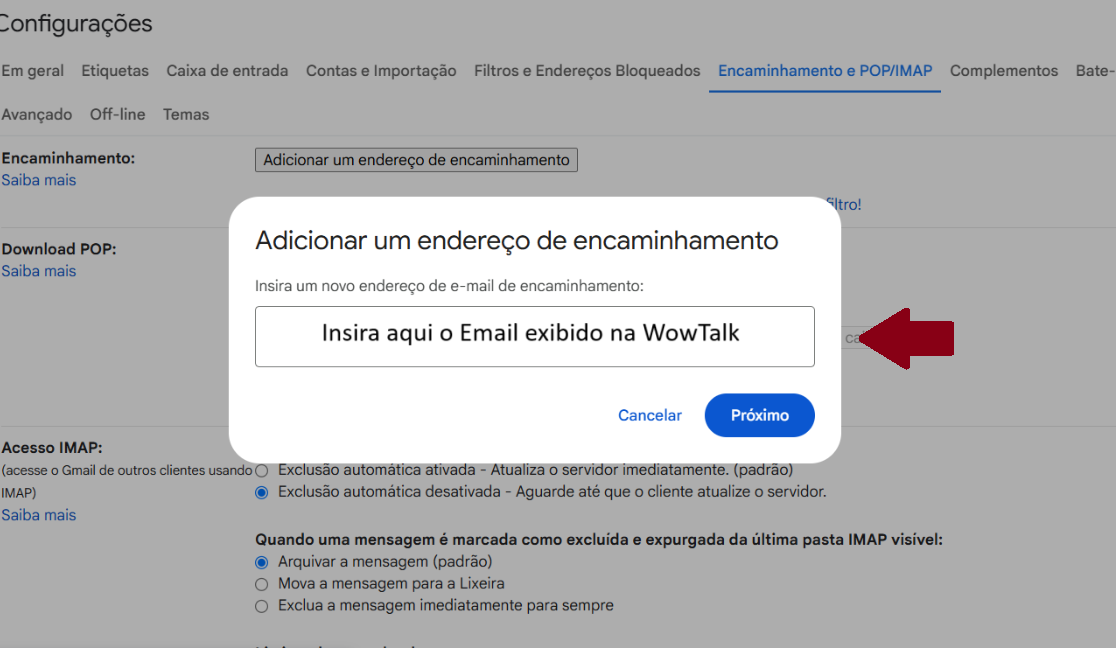The width and height of the screenshot is (1116, 648).
Task: Select Exclusão automática ativada radio option
Action: [262, 470]
